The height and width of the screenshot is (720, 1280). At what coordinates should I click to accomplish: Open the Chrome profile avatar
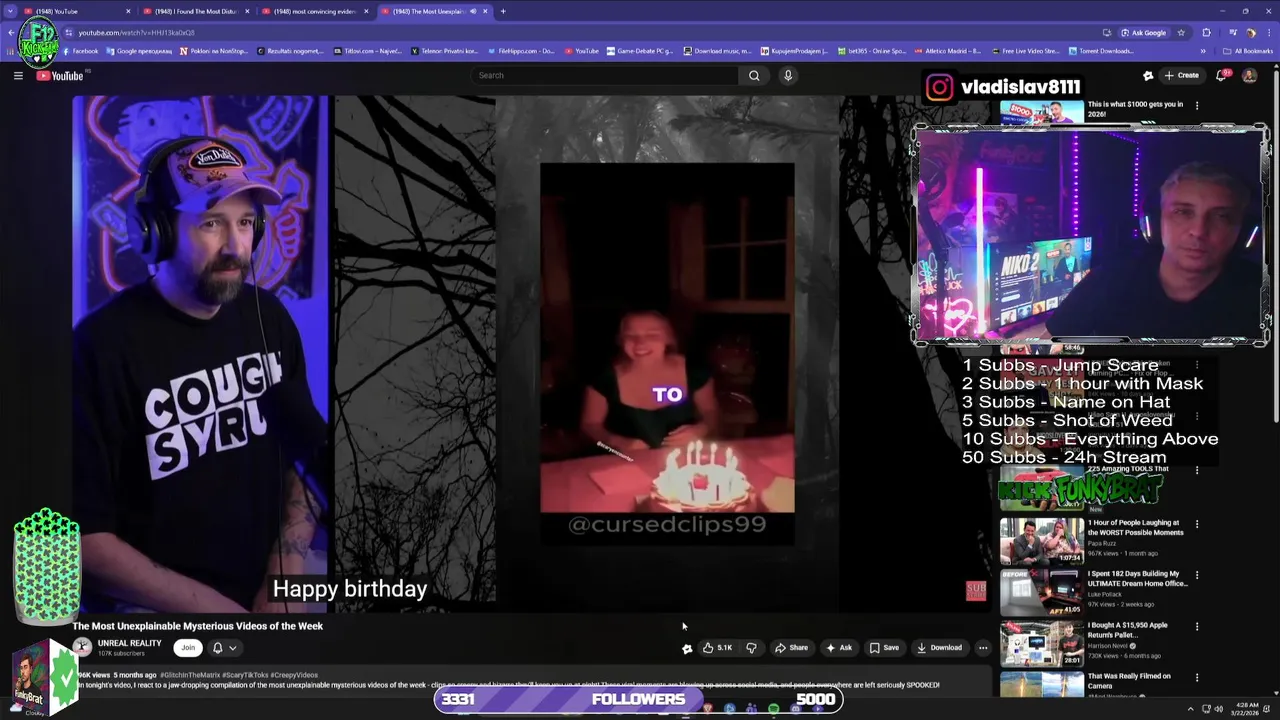pyautogui.click(x=1251, y=32)
